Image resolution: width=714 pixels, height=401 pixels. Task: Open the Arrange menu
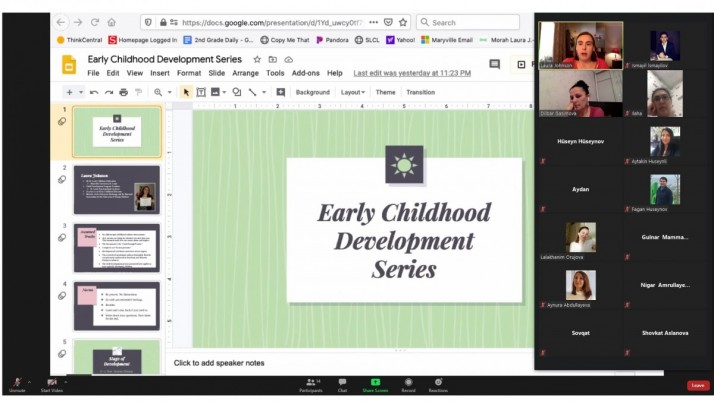[x=245, y=73]
